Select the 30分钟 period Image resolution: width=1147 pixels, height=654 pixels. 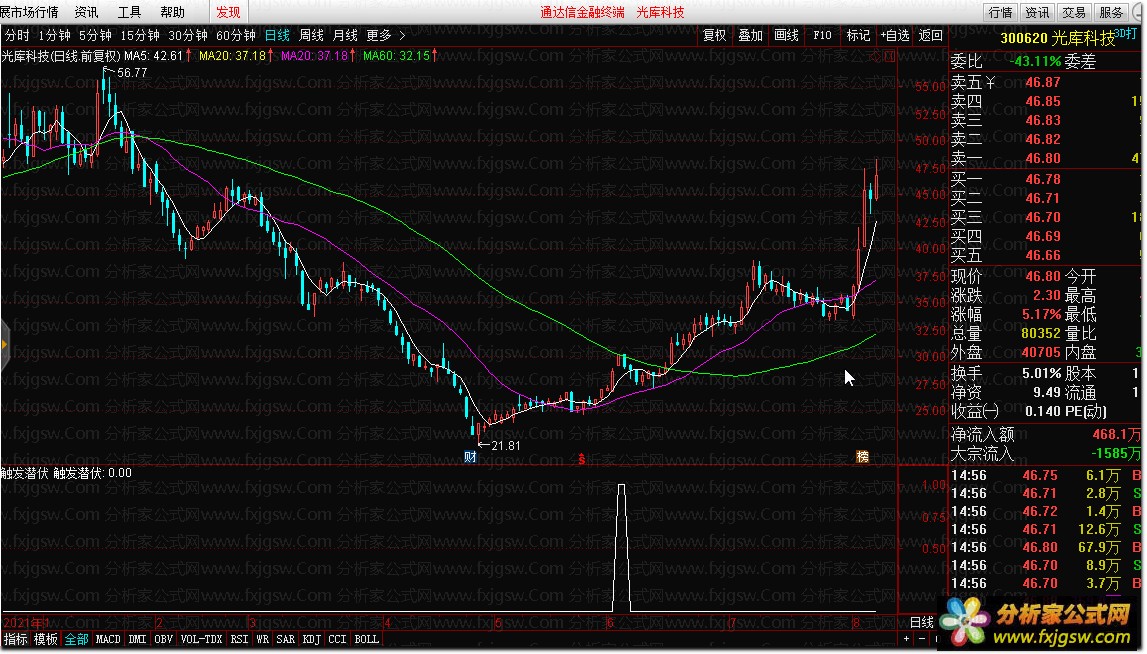tap(187, 35)
